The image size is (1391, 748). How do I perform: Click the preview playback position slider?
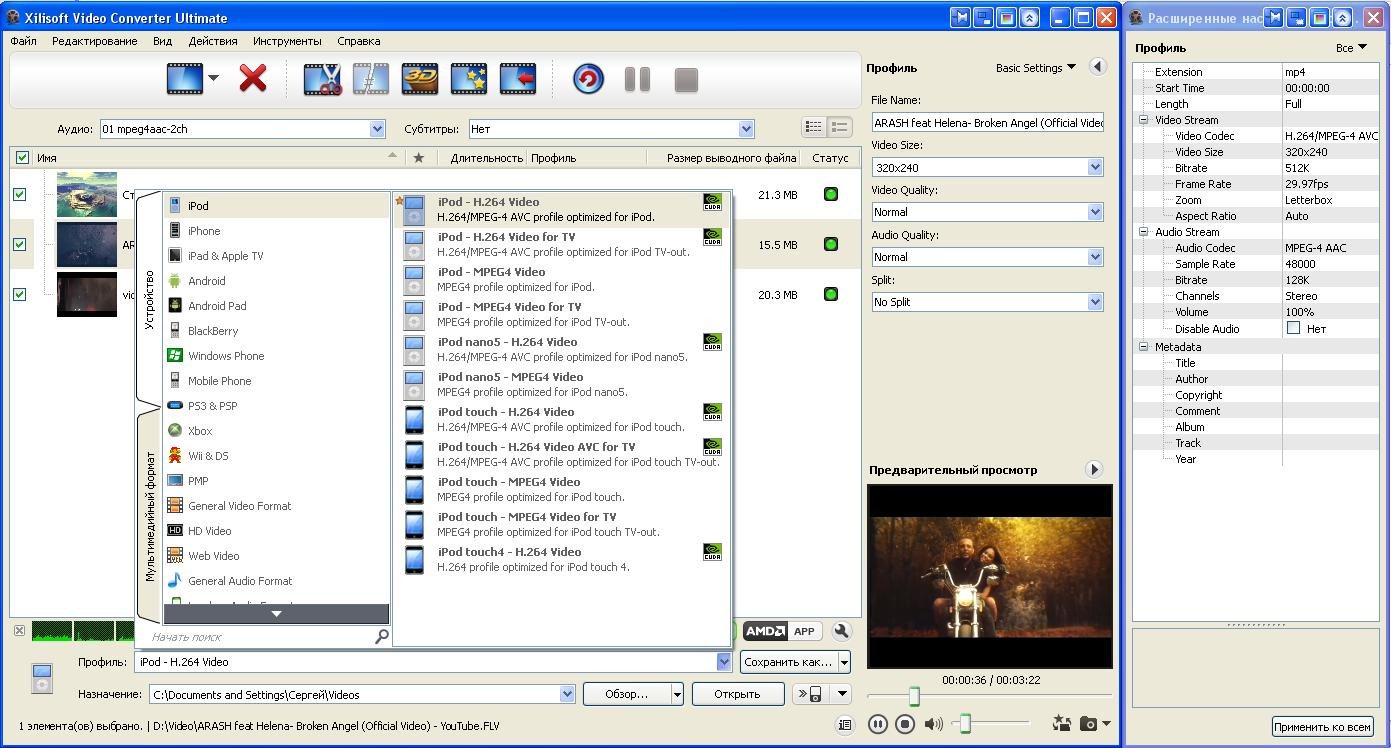click(914, 696)
